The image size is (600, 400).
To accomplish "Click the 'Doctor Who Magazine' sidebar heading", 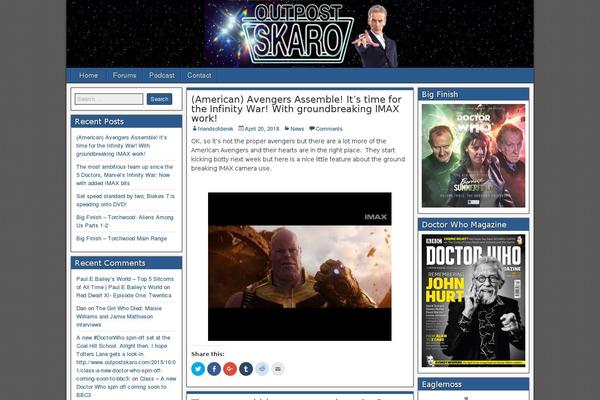I will tap(464, 225).
